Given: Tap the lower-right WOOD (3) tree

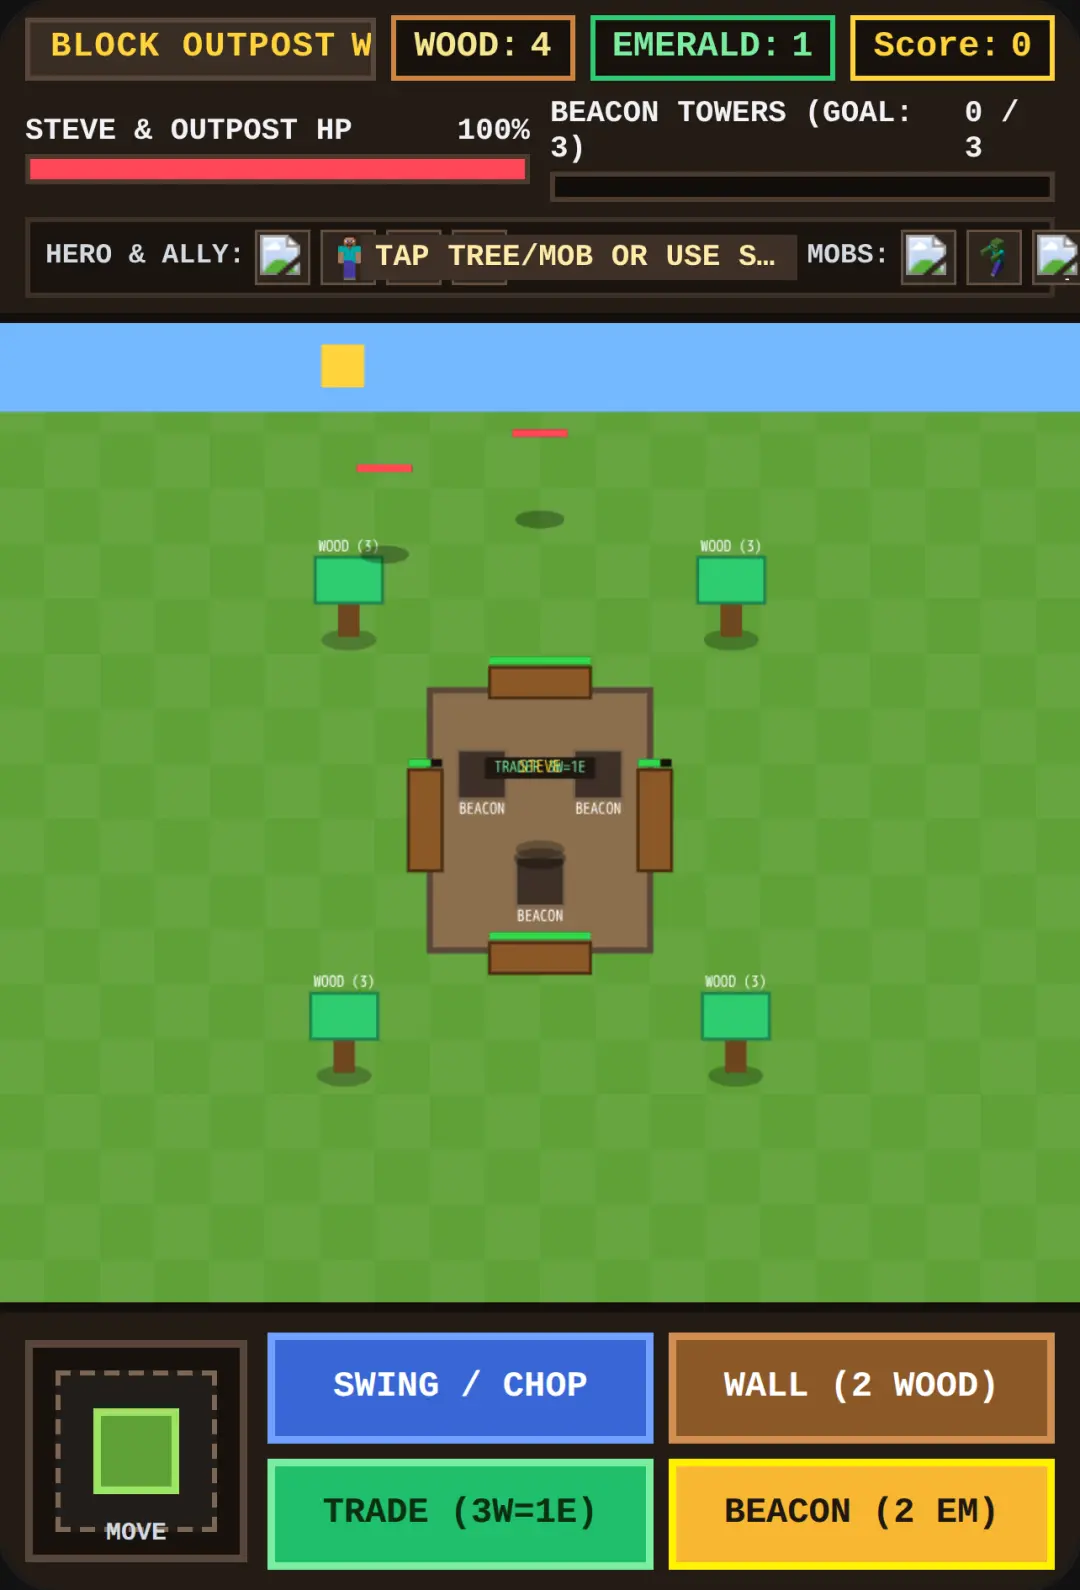Looking at the screenshot, I should tap(736, 1033).
